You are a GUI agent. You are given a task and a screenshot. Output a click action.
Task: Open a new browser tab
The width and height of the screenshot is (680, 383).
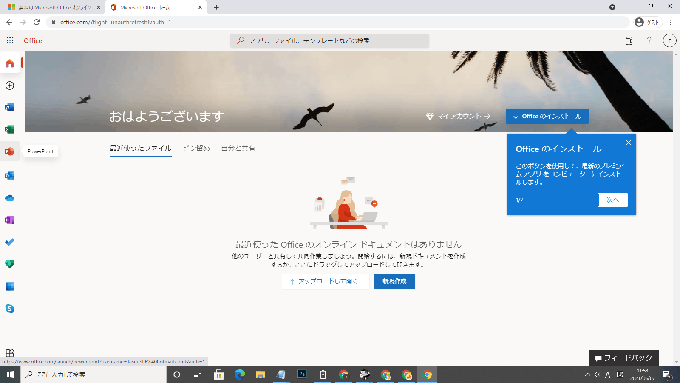tap(216, 7)
